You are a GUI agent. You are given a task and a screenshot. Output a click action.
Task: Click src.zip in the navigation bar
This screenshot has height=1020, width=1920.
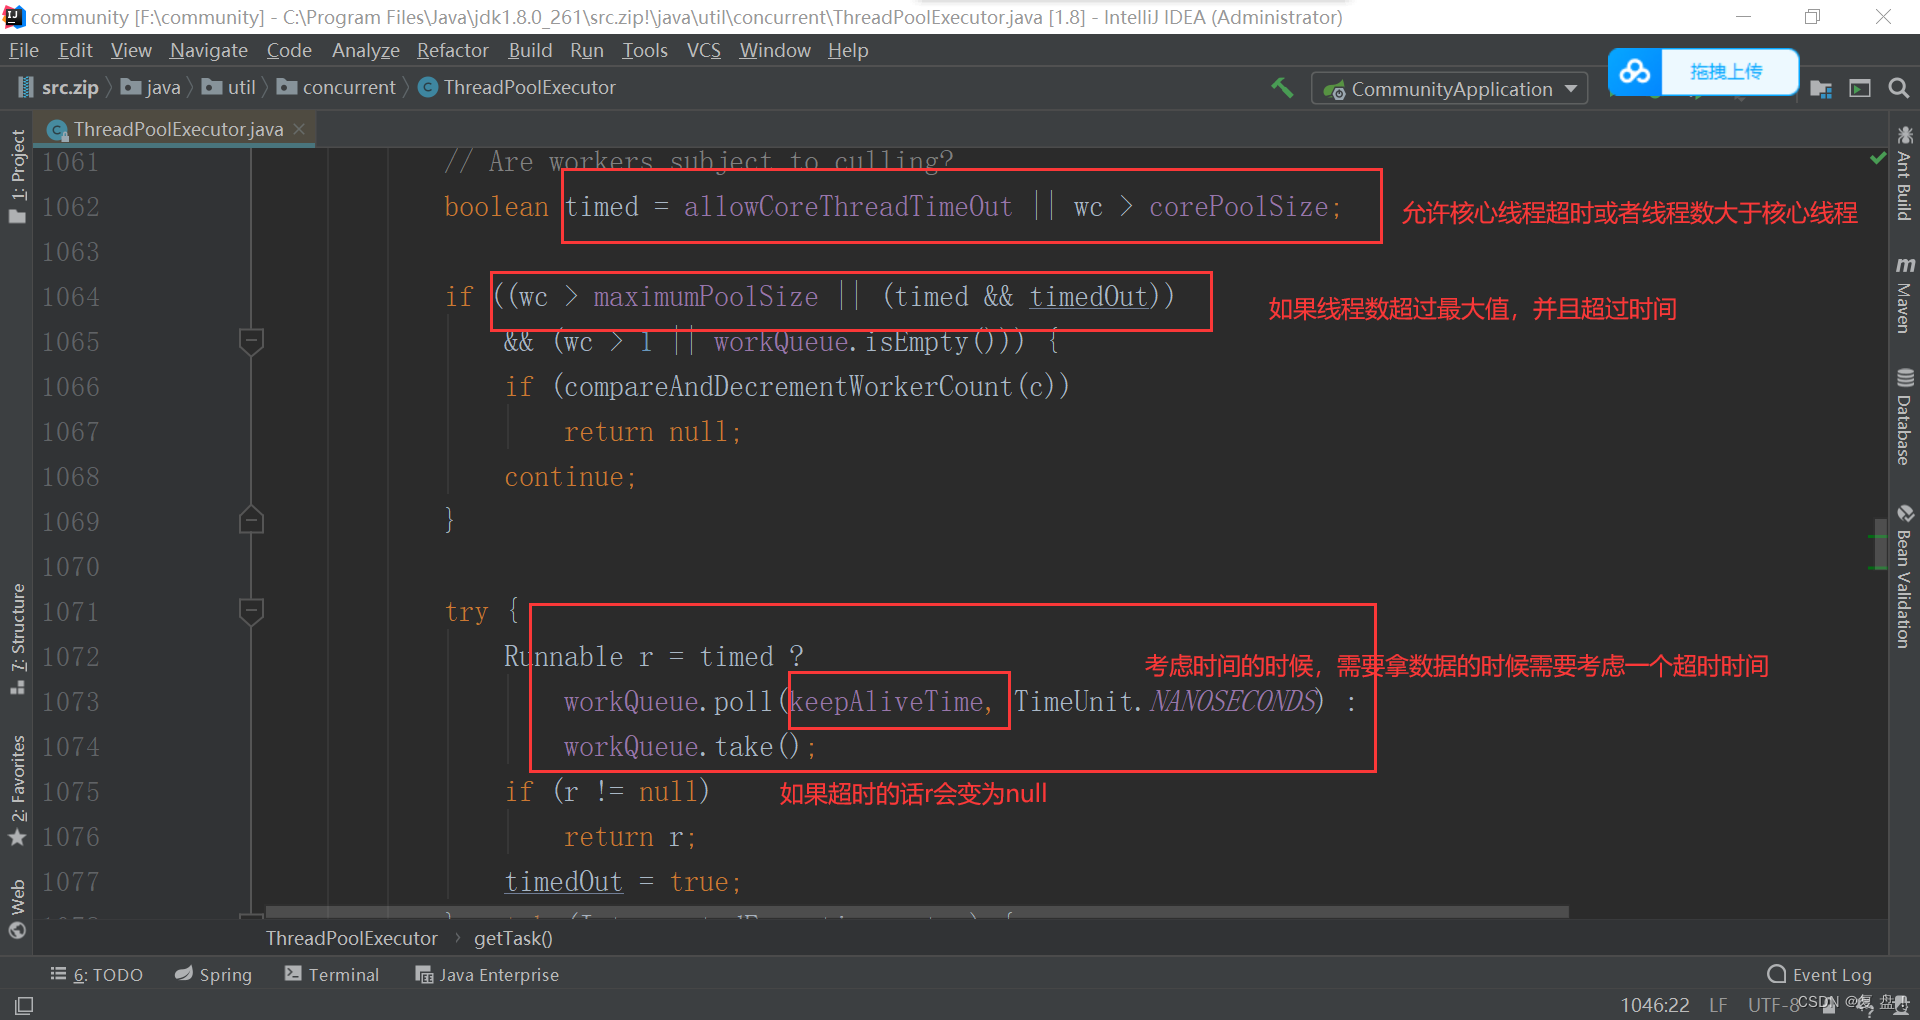(x=58, y=88)
